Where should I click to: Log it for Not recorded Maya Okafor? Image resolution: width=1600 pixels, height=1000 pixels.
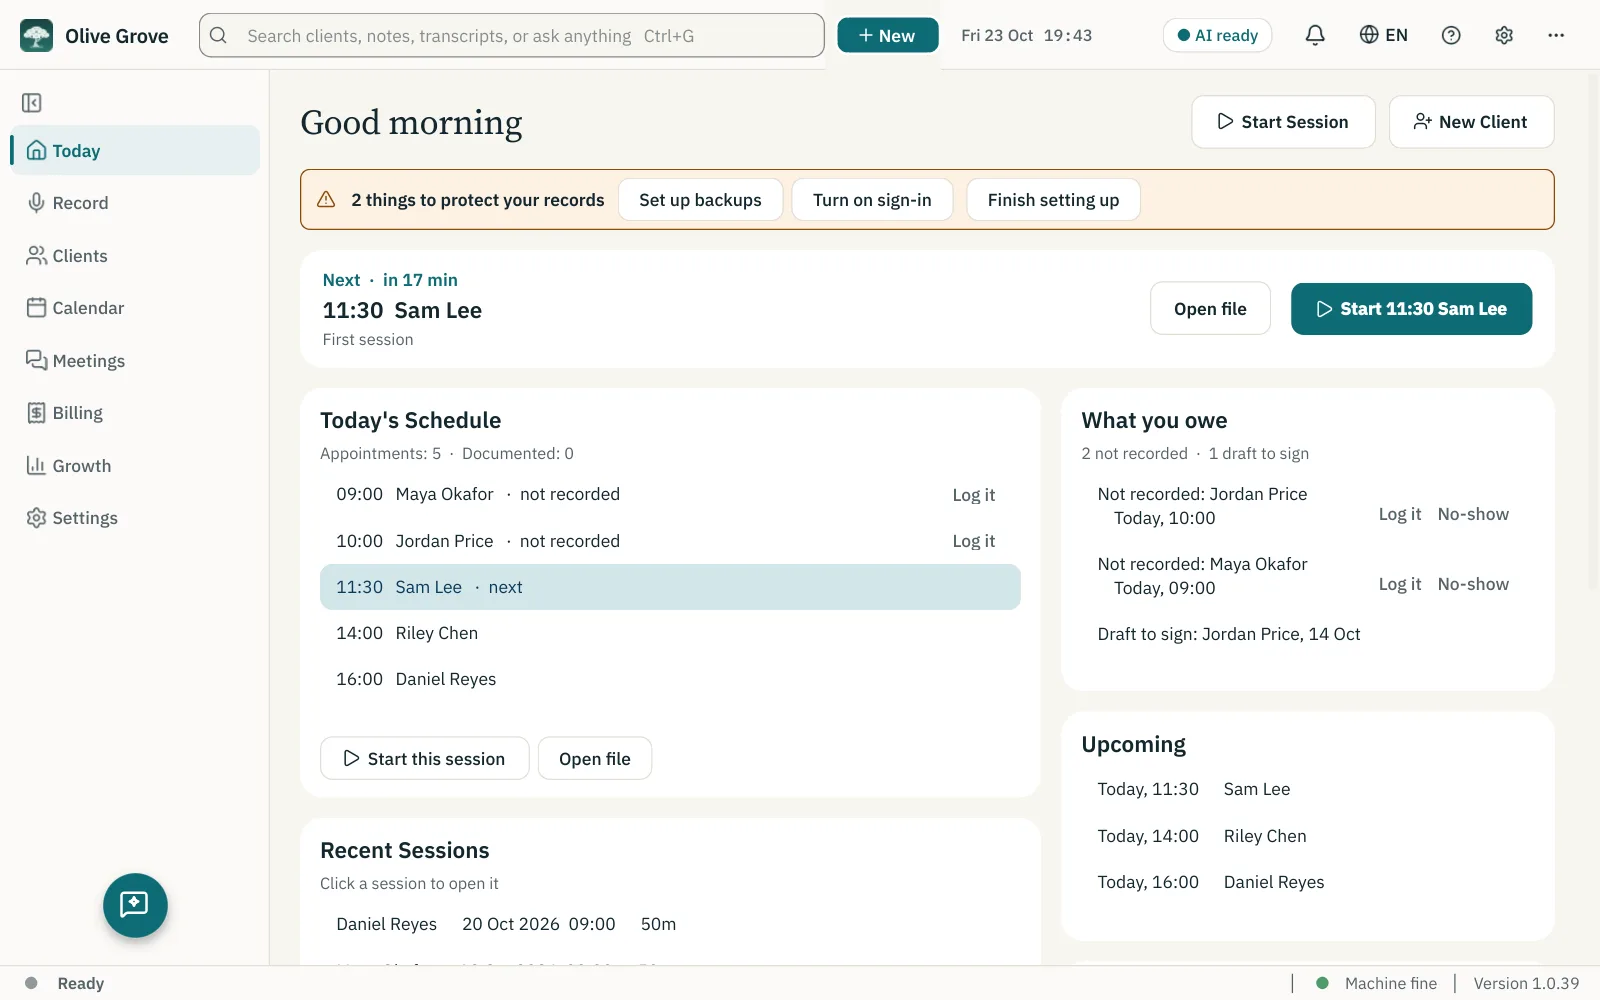(x=1399, y=584)
